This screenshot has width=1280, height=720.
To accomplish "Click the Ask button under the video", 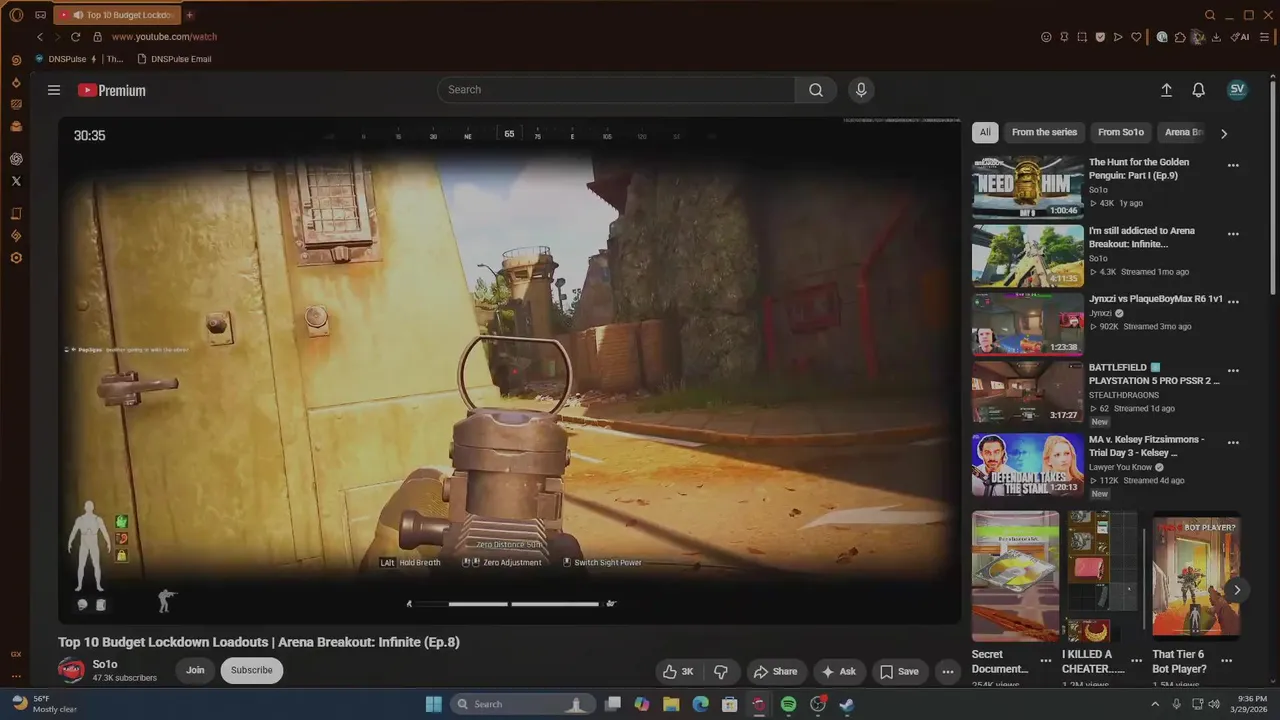I will [x=839, y=671].
